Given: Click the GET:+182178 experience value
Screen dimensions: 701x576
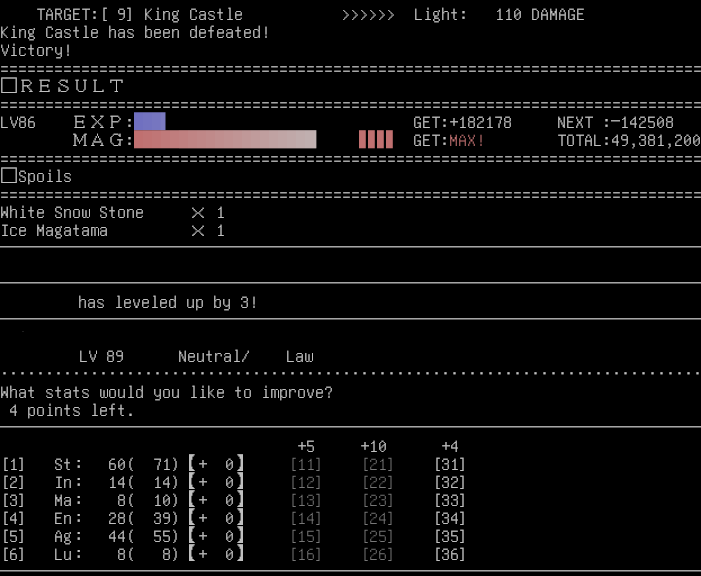Looking at the screenshot, I should pos(462,123).
